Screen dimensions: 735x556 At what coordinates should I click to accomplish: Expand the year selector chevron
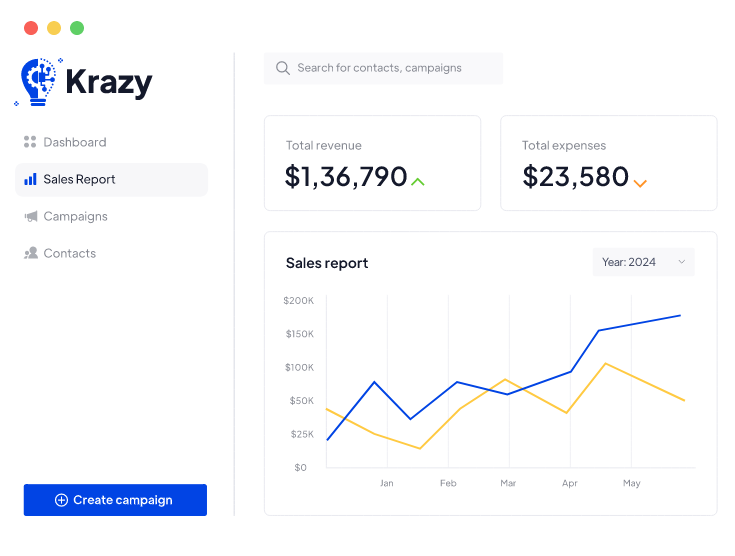tap(682, 262)
